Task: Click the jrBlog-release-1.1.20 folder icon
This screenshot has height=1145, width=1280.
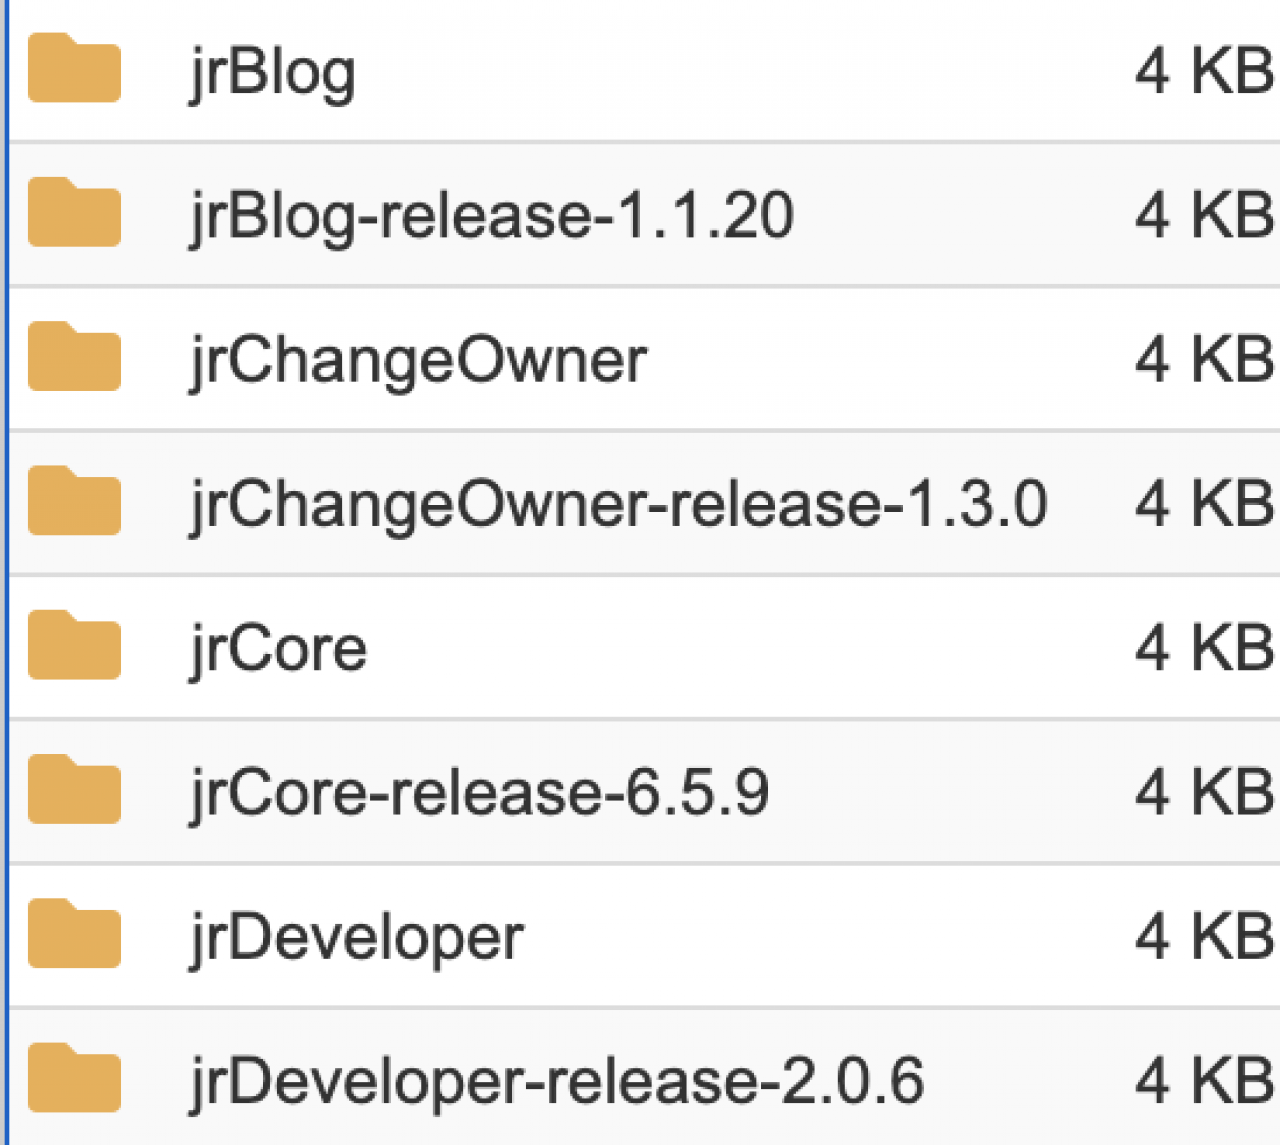Action: coord(74,213)
